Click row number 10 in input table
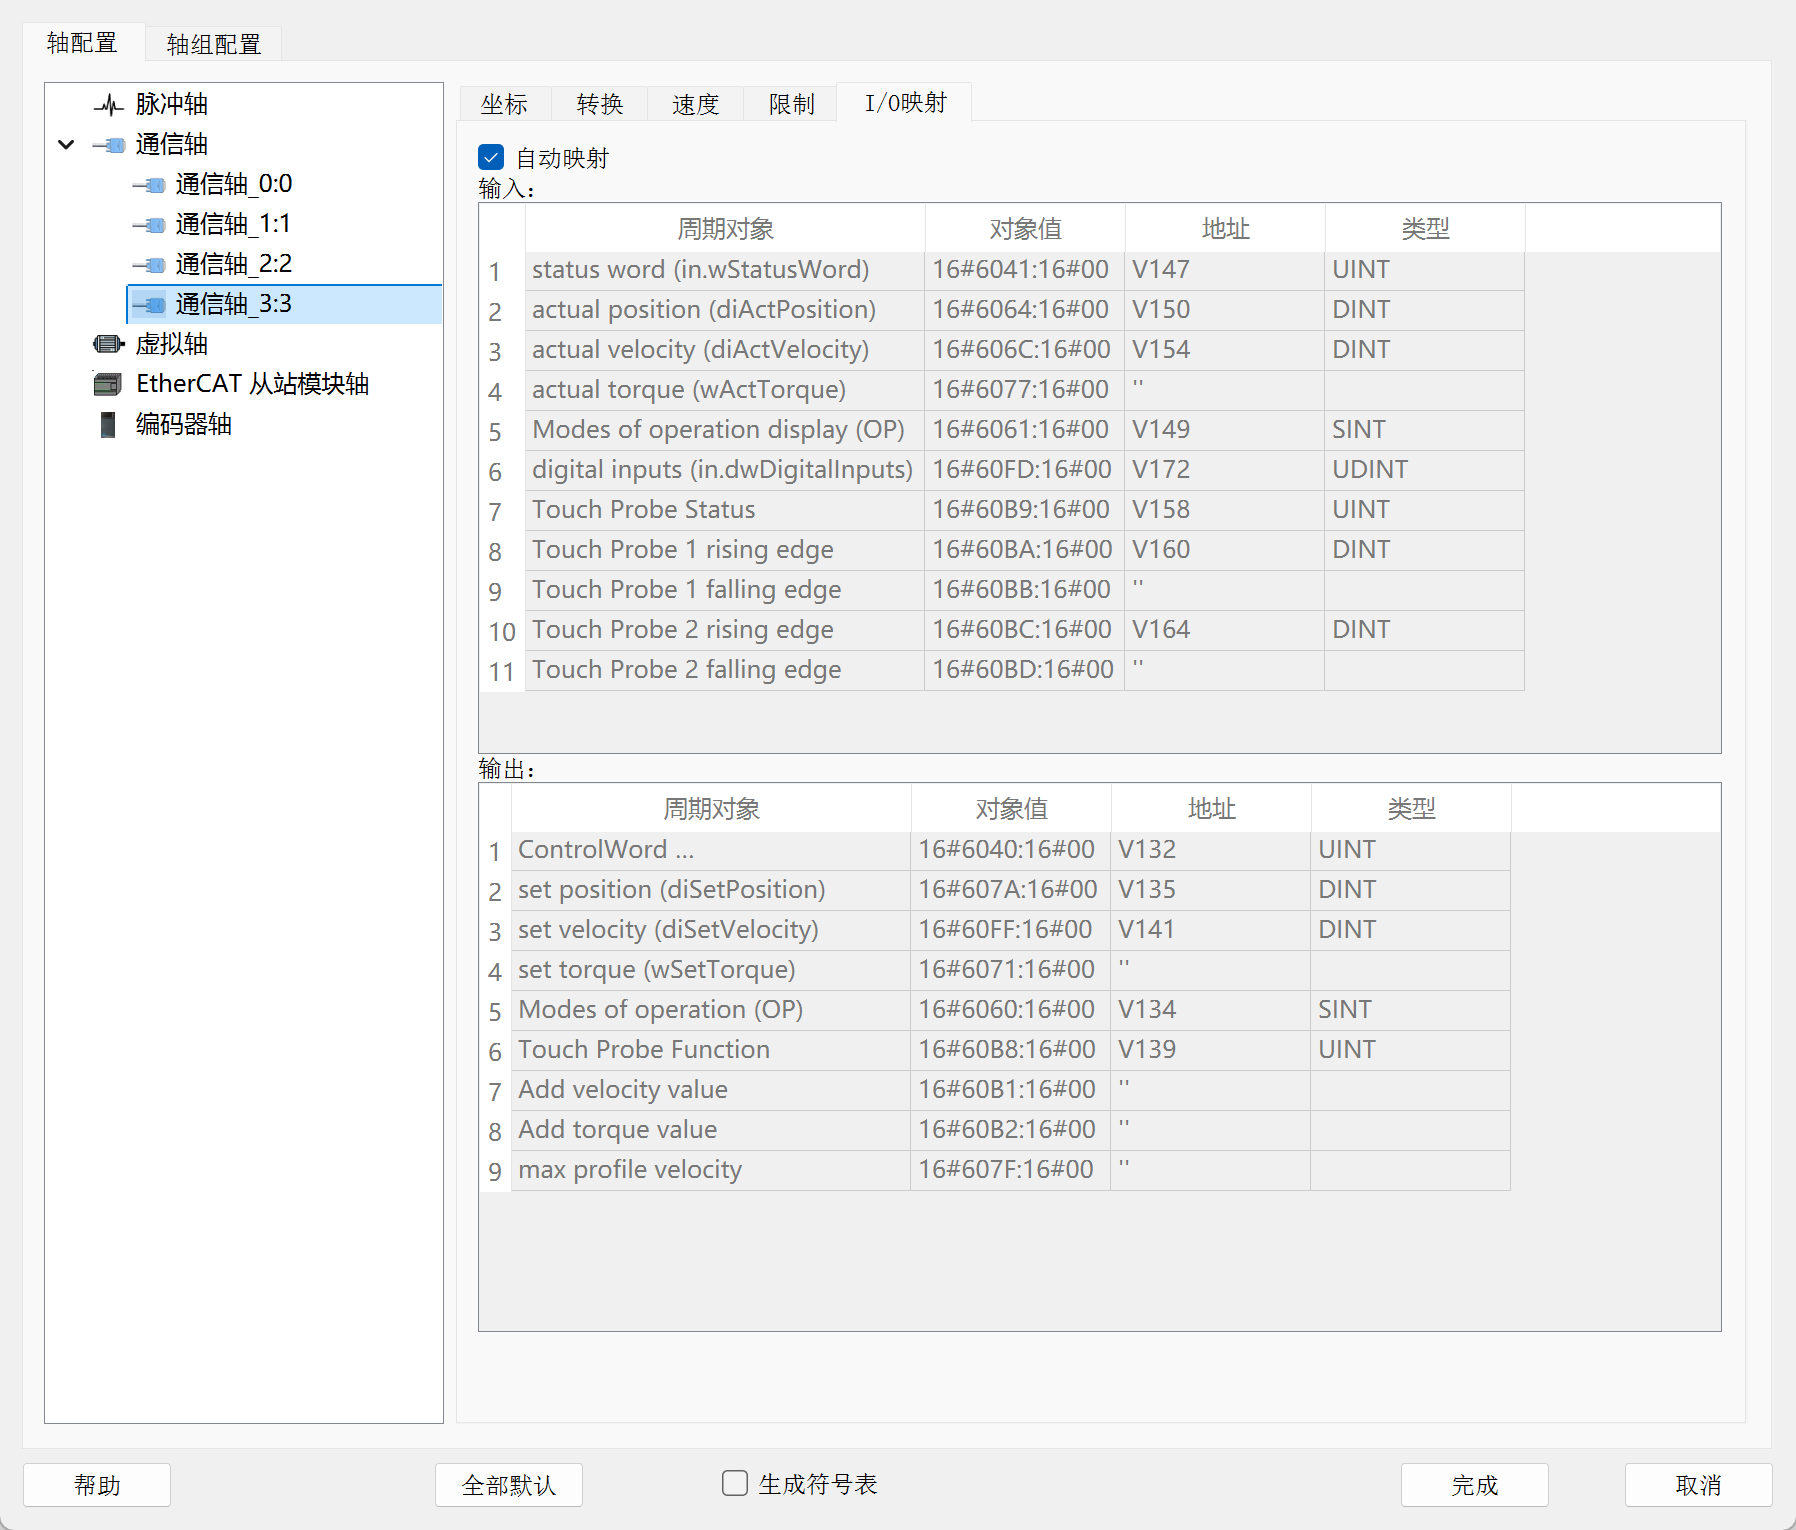The image size is (1796, 1530). click(502, 632)
